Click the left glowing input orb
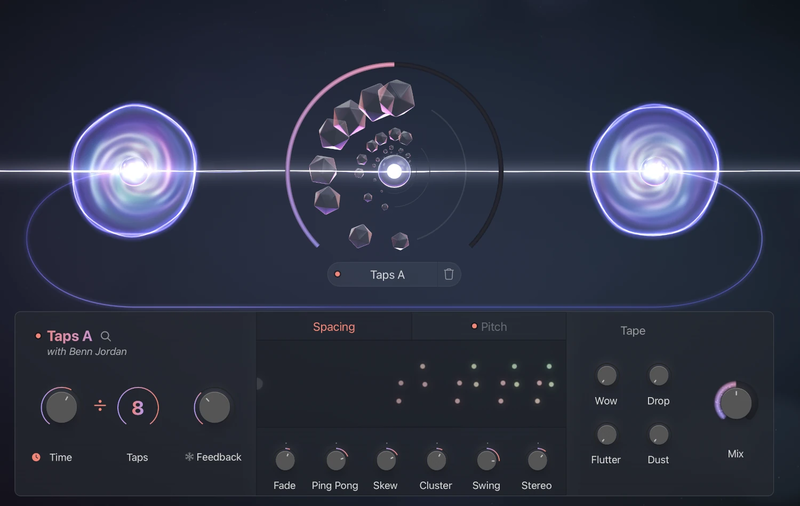 pos(134,171)
